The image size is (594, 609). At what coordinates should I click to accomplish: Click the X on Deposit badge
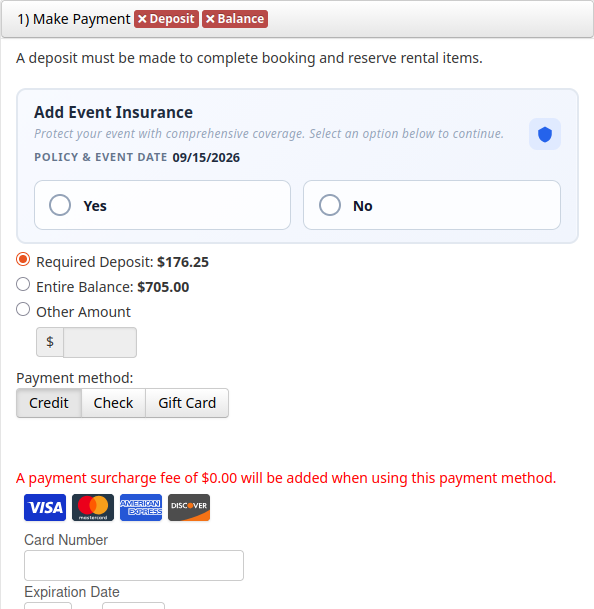[x=143, y=19]
